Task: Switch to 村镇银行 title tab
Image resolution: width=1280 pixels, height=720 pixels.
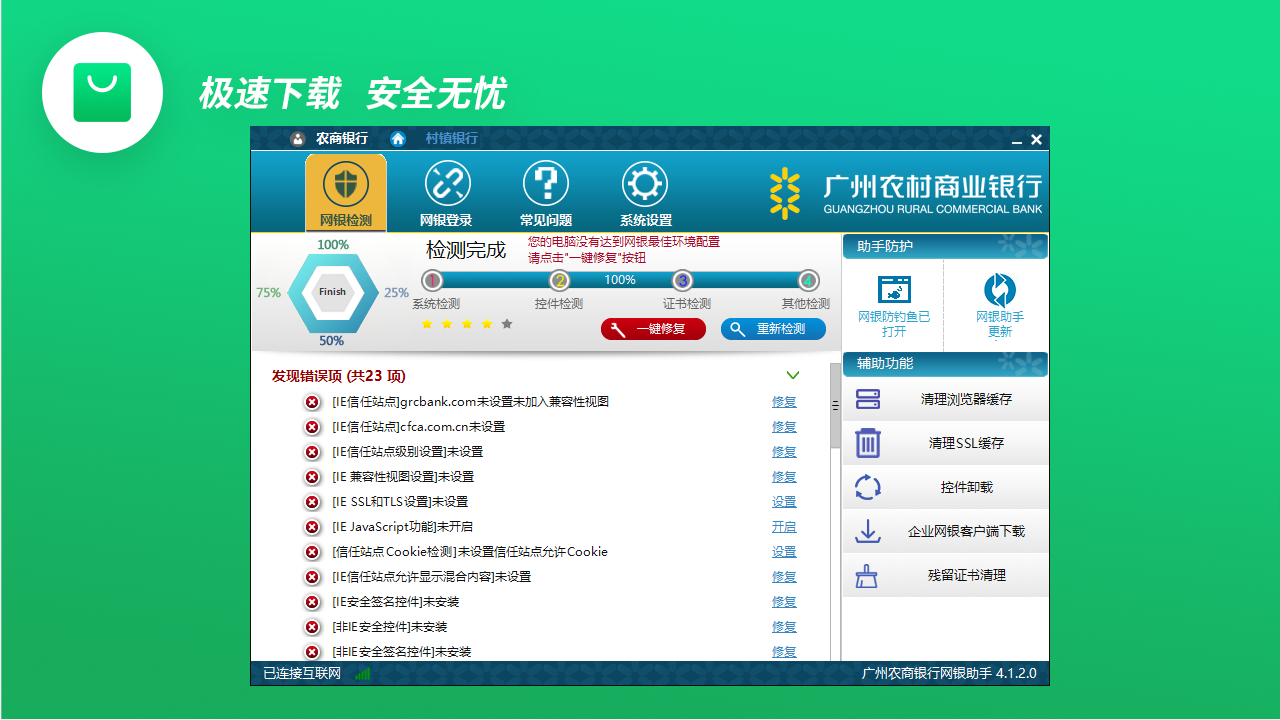Action: (x=452, y=139)
